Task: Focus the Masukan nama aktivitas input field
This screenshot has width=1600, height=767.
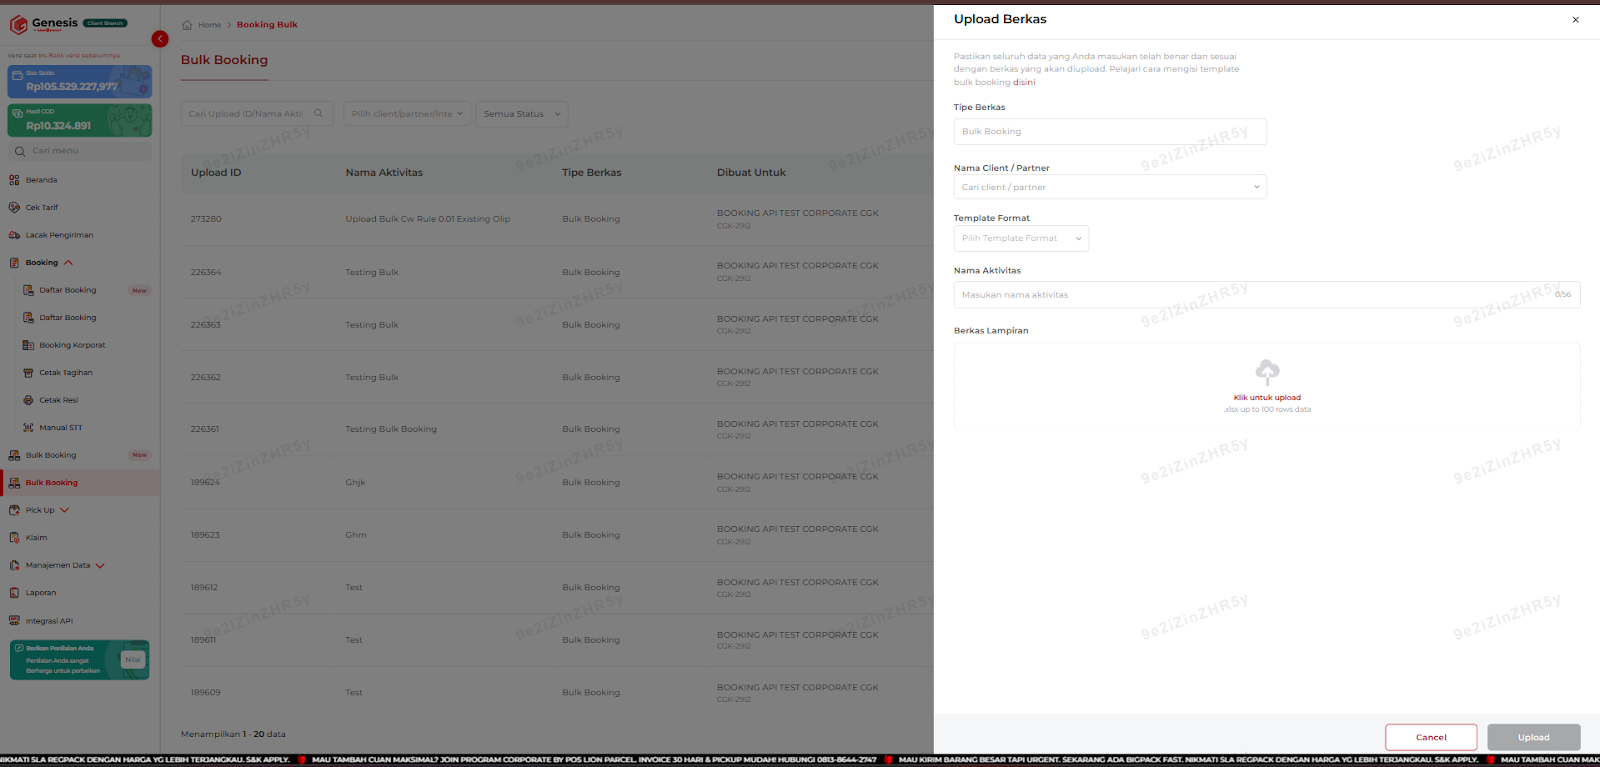Action: pos(1250,295)
